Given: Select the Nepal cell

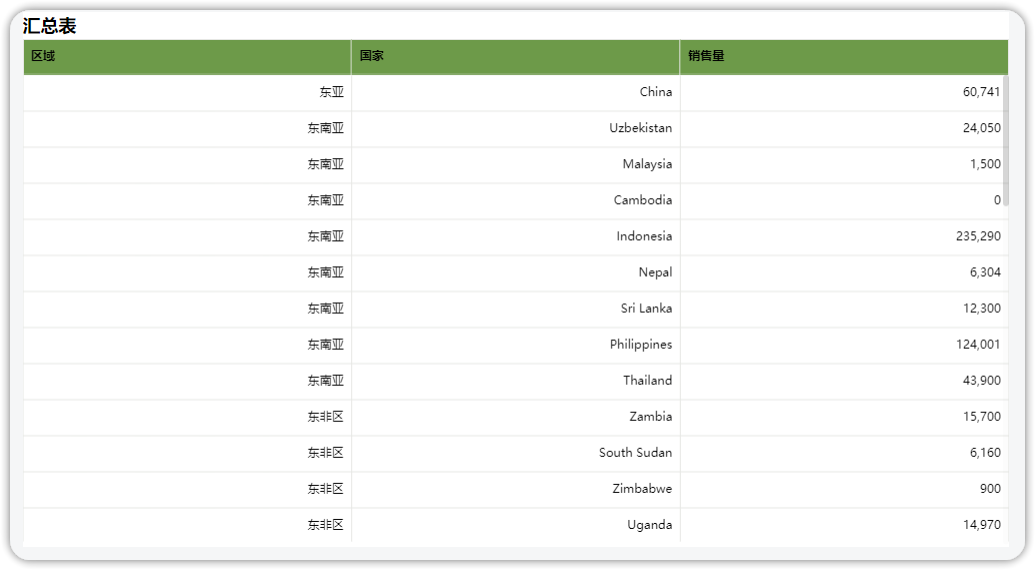Looking at the screenshot, I should (516, 273).
